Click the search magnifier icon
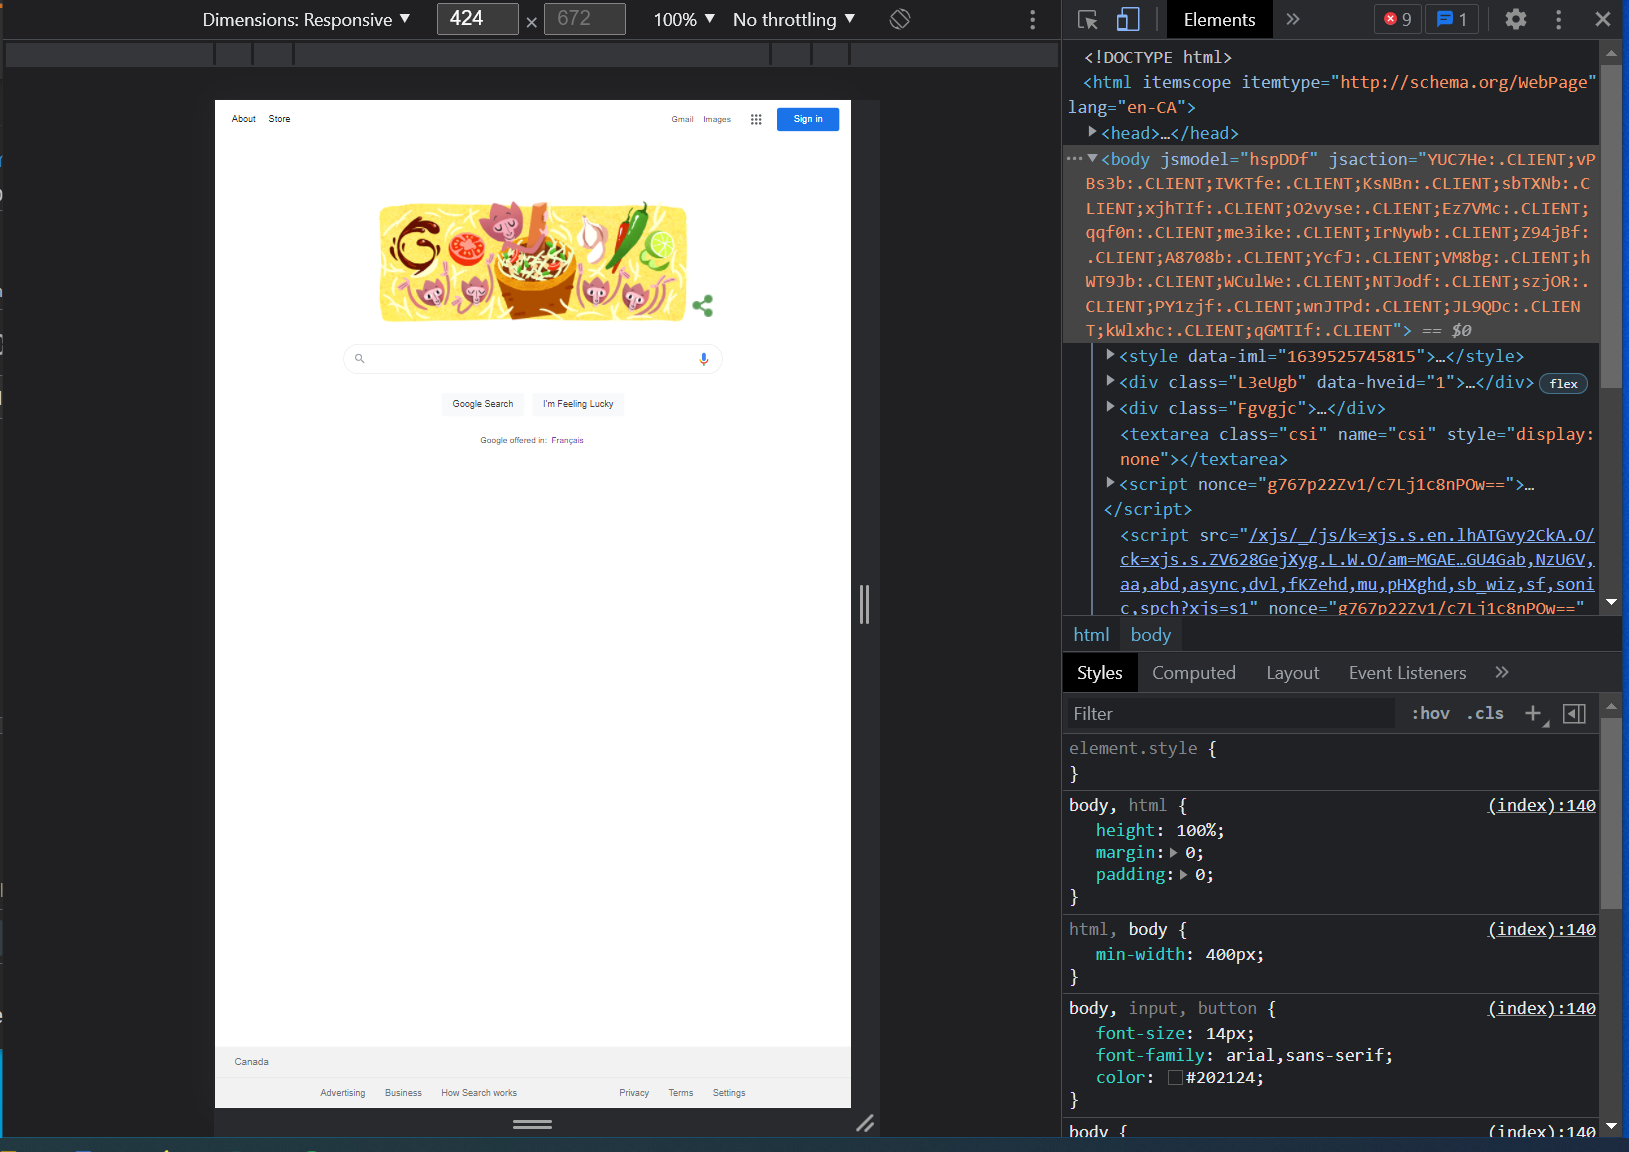The image size is (1629, 1152). [x=360, y=358]
